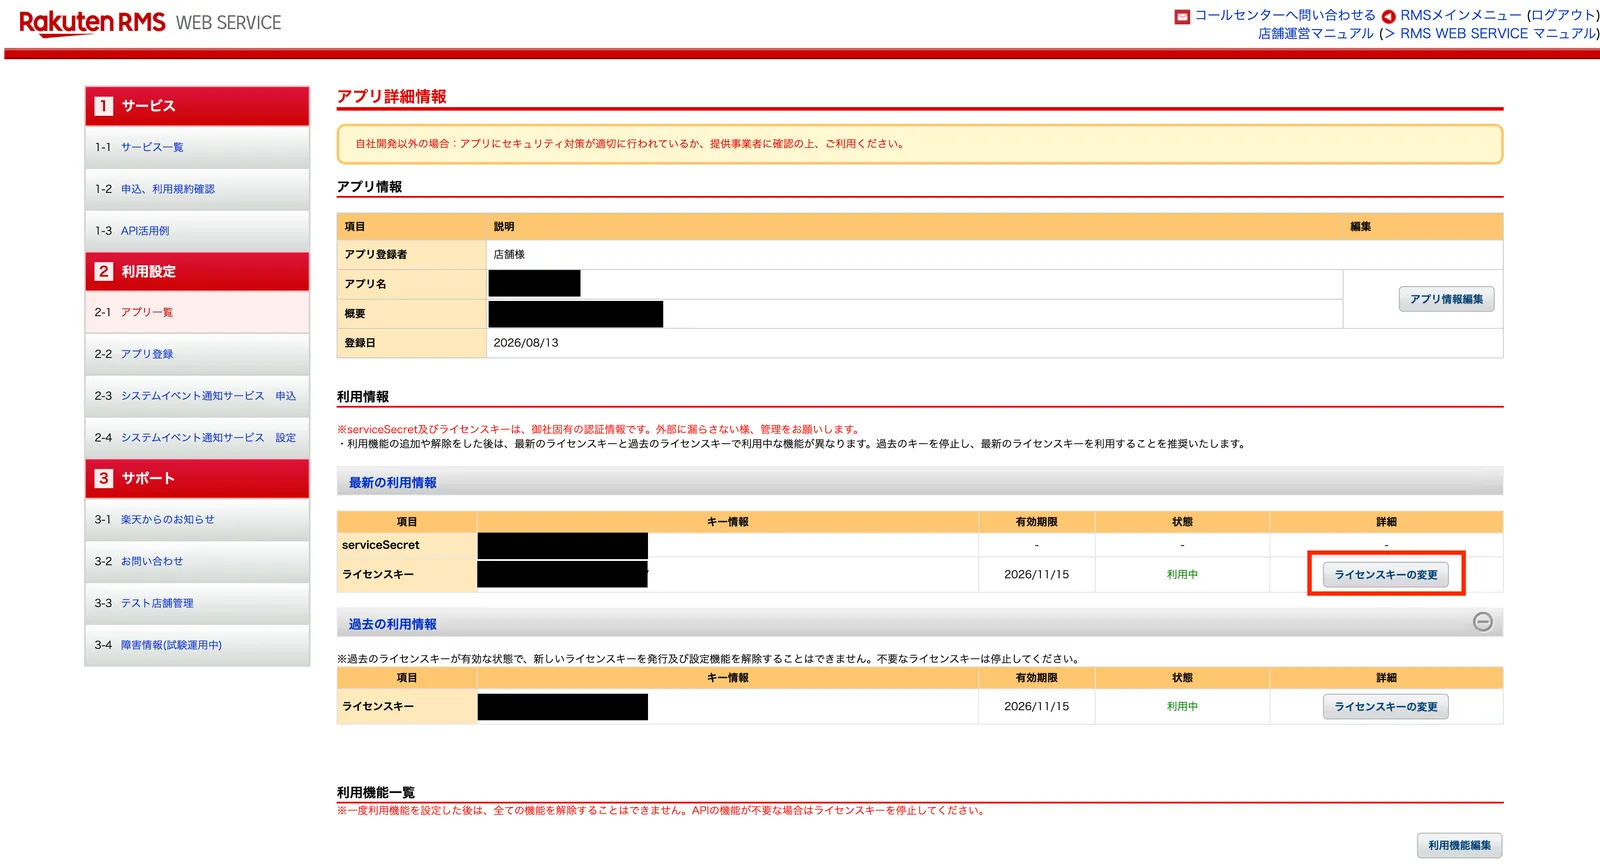Open 2-3 システムイベント通知サービス 申込
This screenshot has width=1600, height=864.
tap(197, 396)
